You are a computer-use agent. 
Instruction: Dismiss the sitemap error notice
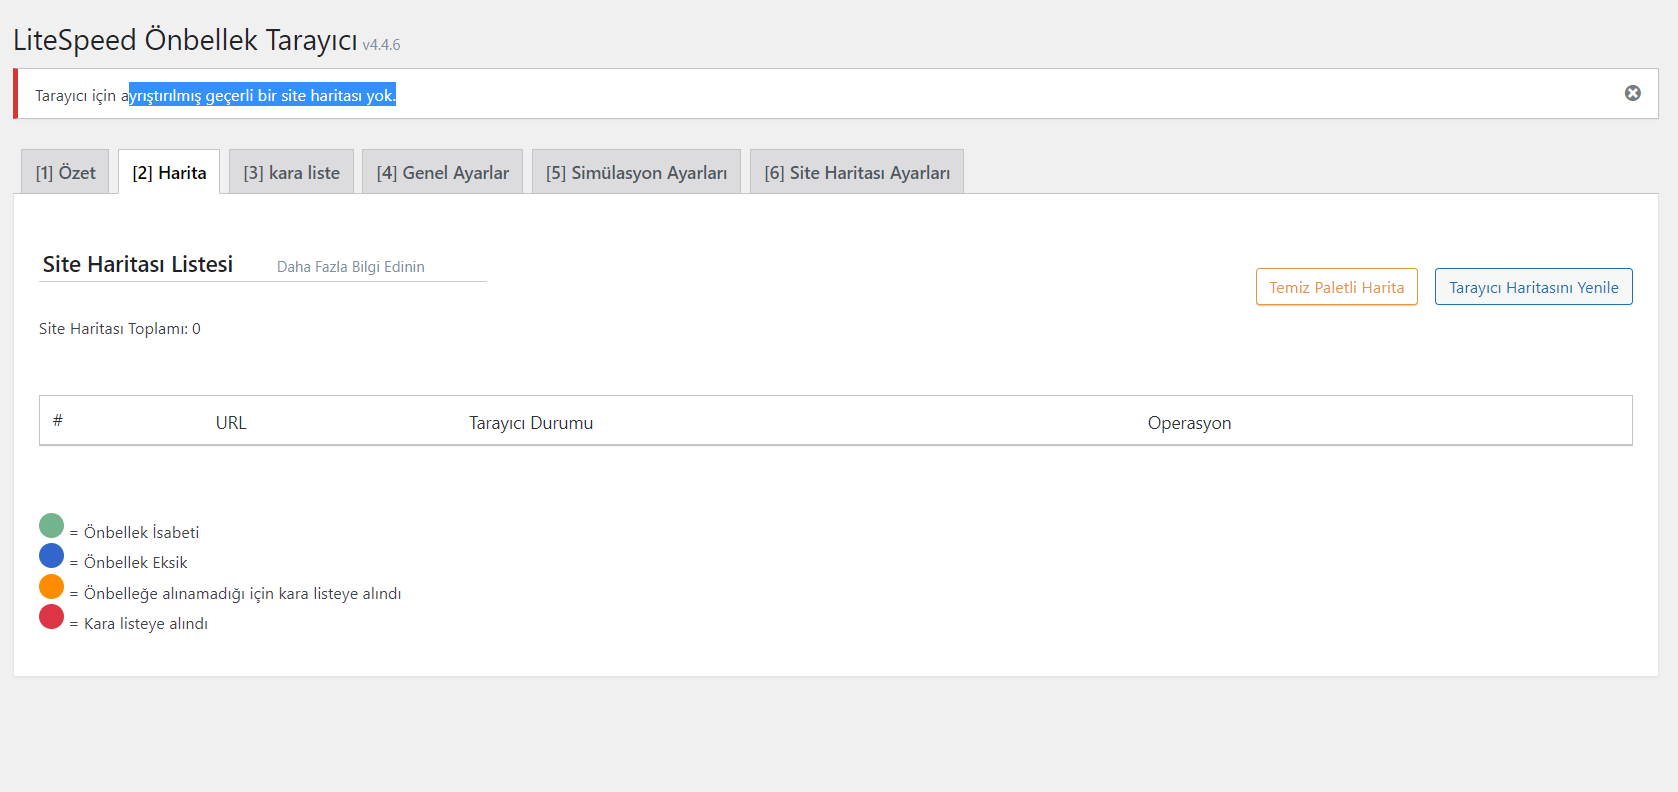point(1632,93)
